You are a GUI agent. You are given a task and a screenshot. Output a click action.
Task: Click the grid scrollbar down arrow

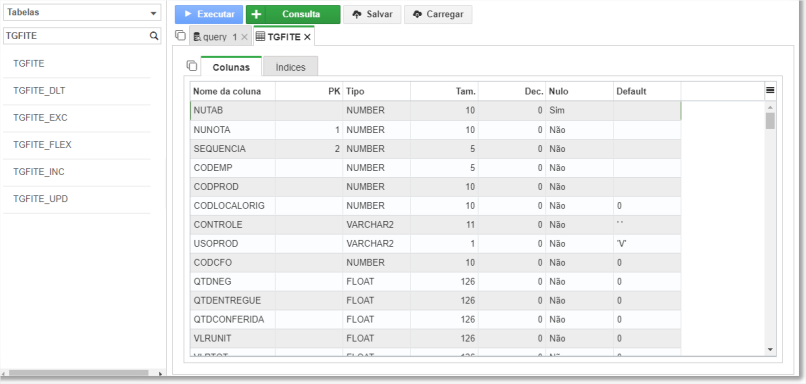pyautogui.click(x=770, y=349)
